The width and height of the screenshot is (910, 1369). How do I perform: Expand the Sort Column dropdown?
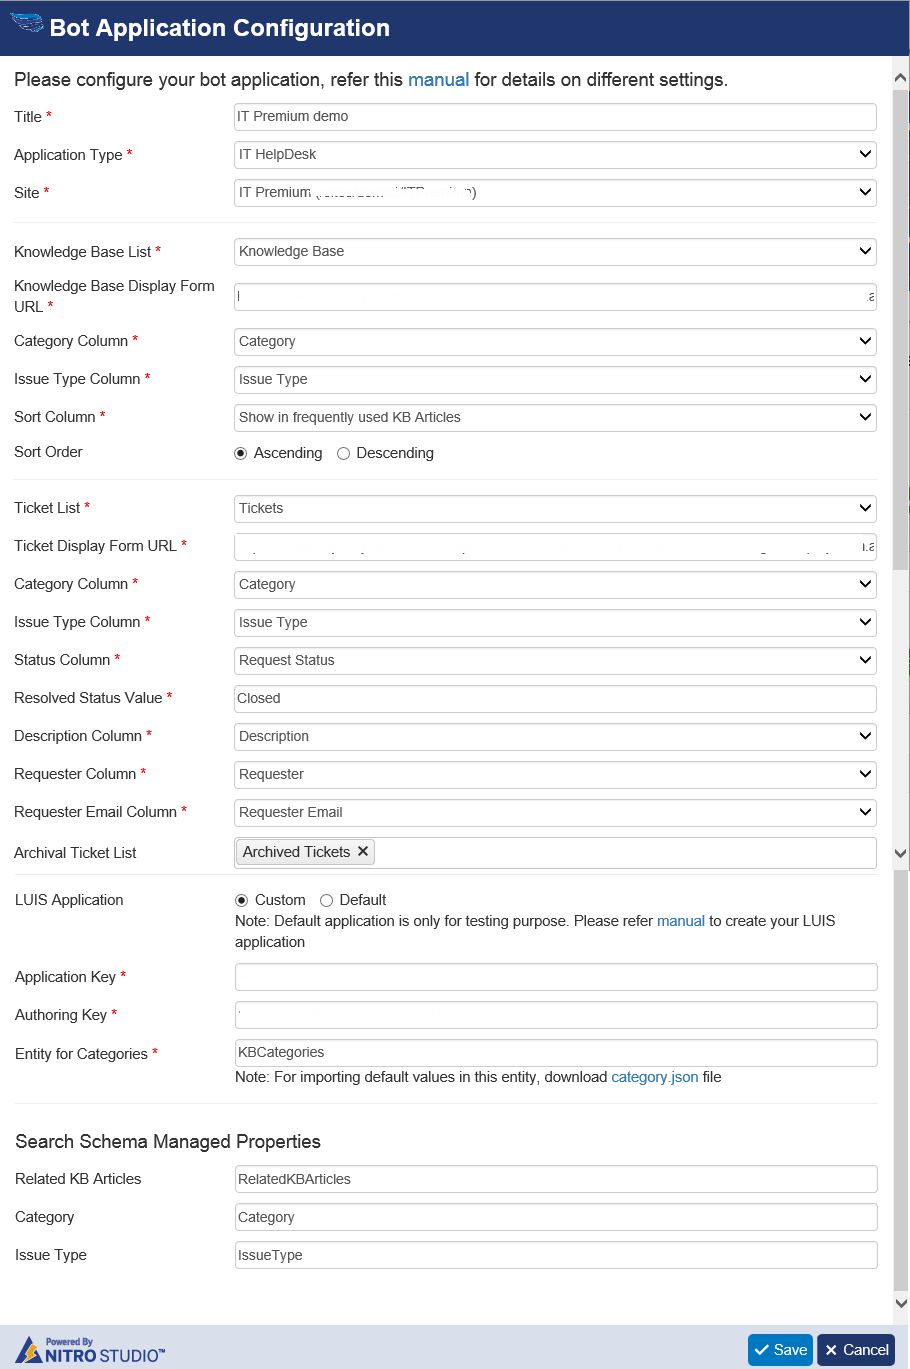click(555, 417)
